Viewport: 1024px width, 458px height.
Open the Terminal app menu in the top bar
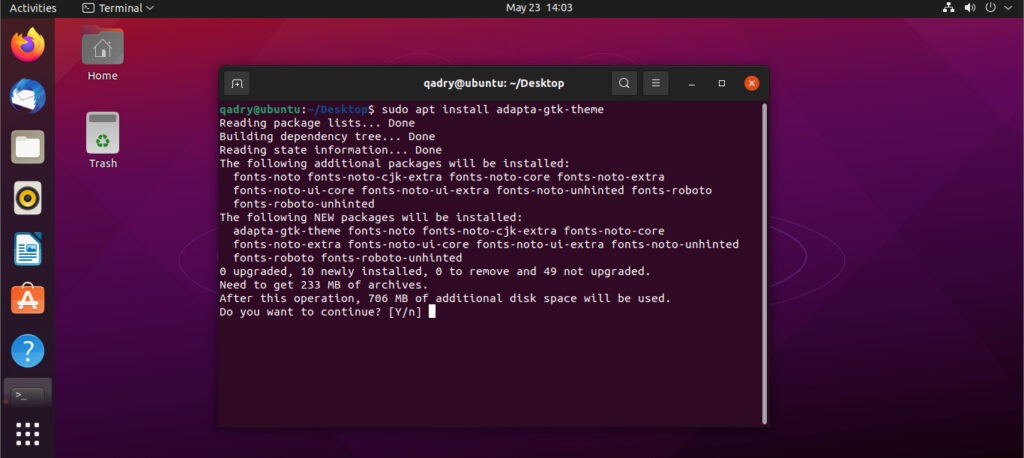point(118,8)
